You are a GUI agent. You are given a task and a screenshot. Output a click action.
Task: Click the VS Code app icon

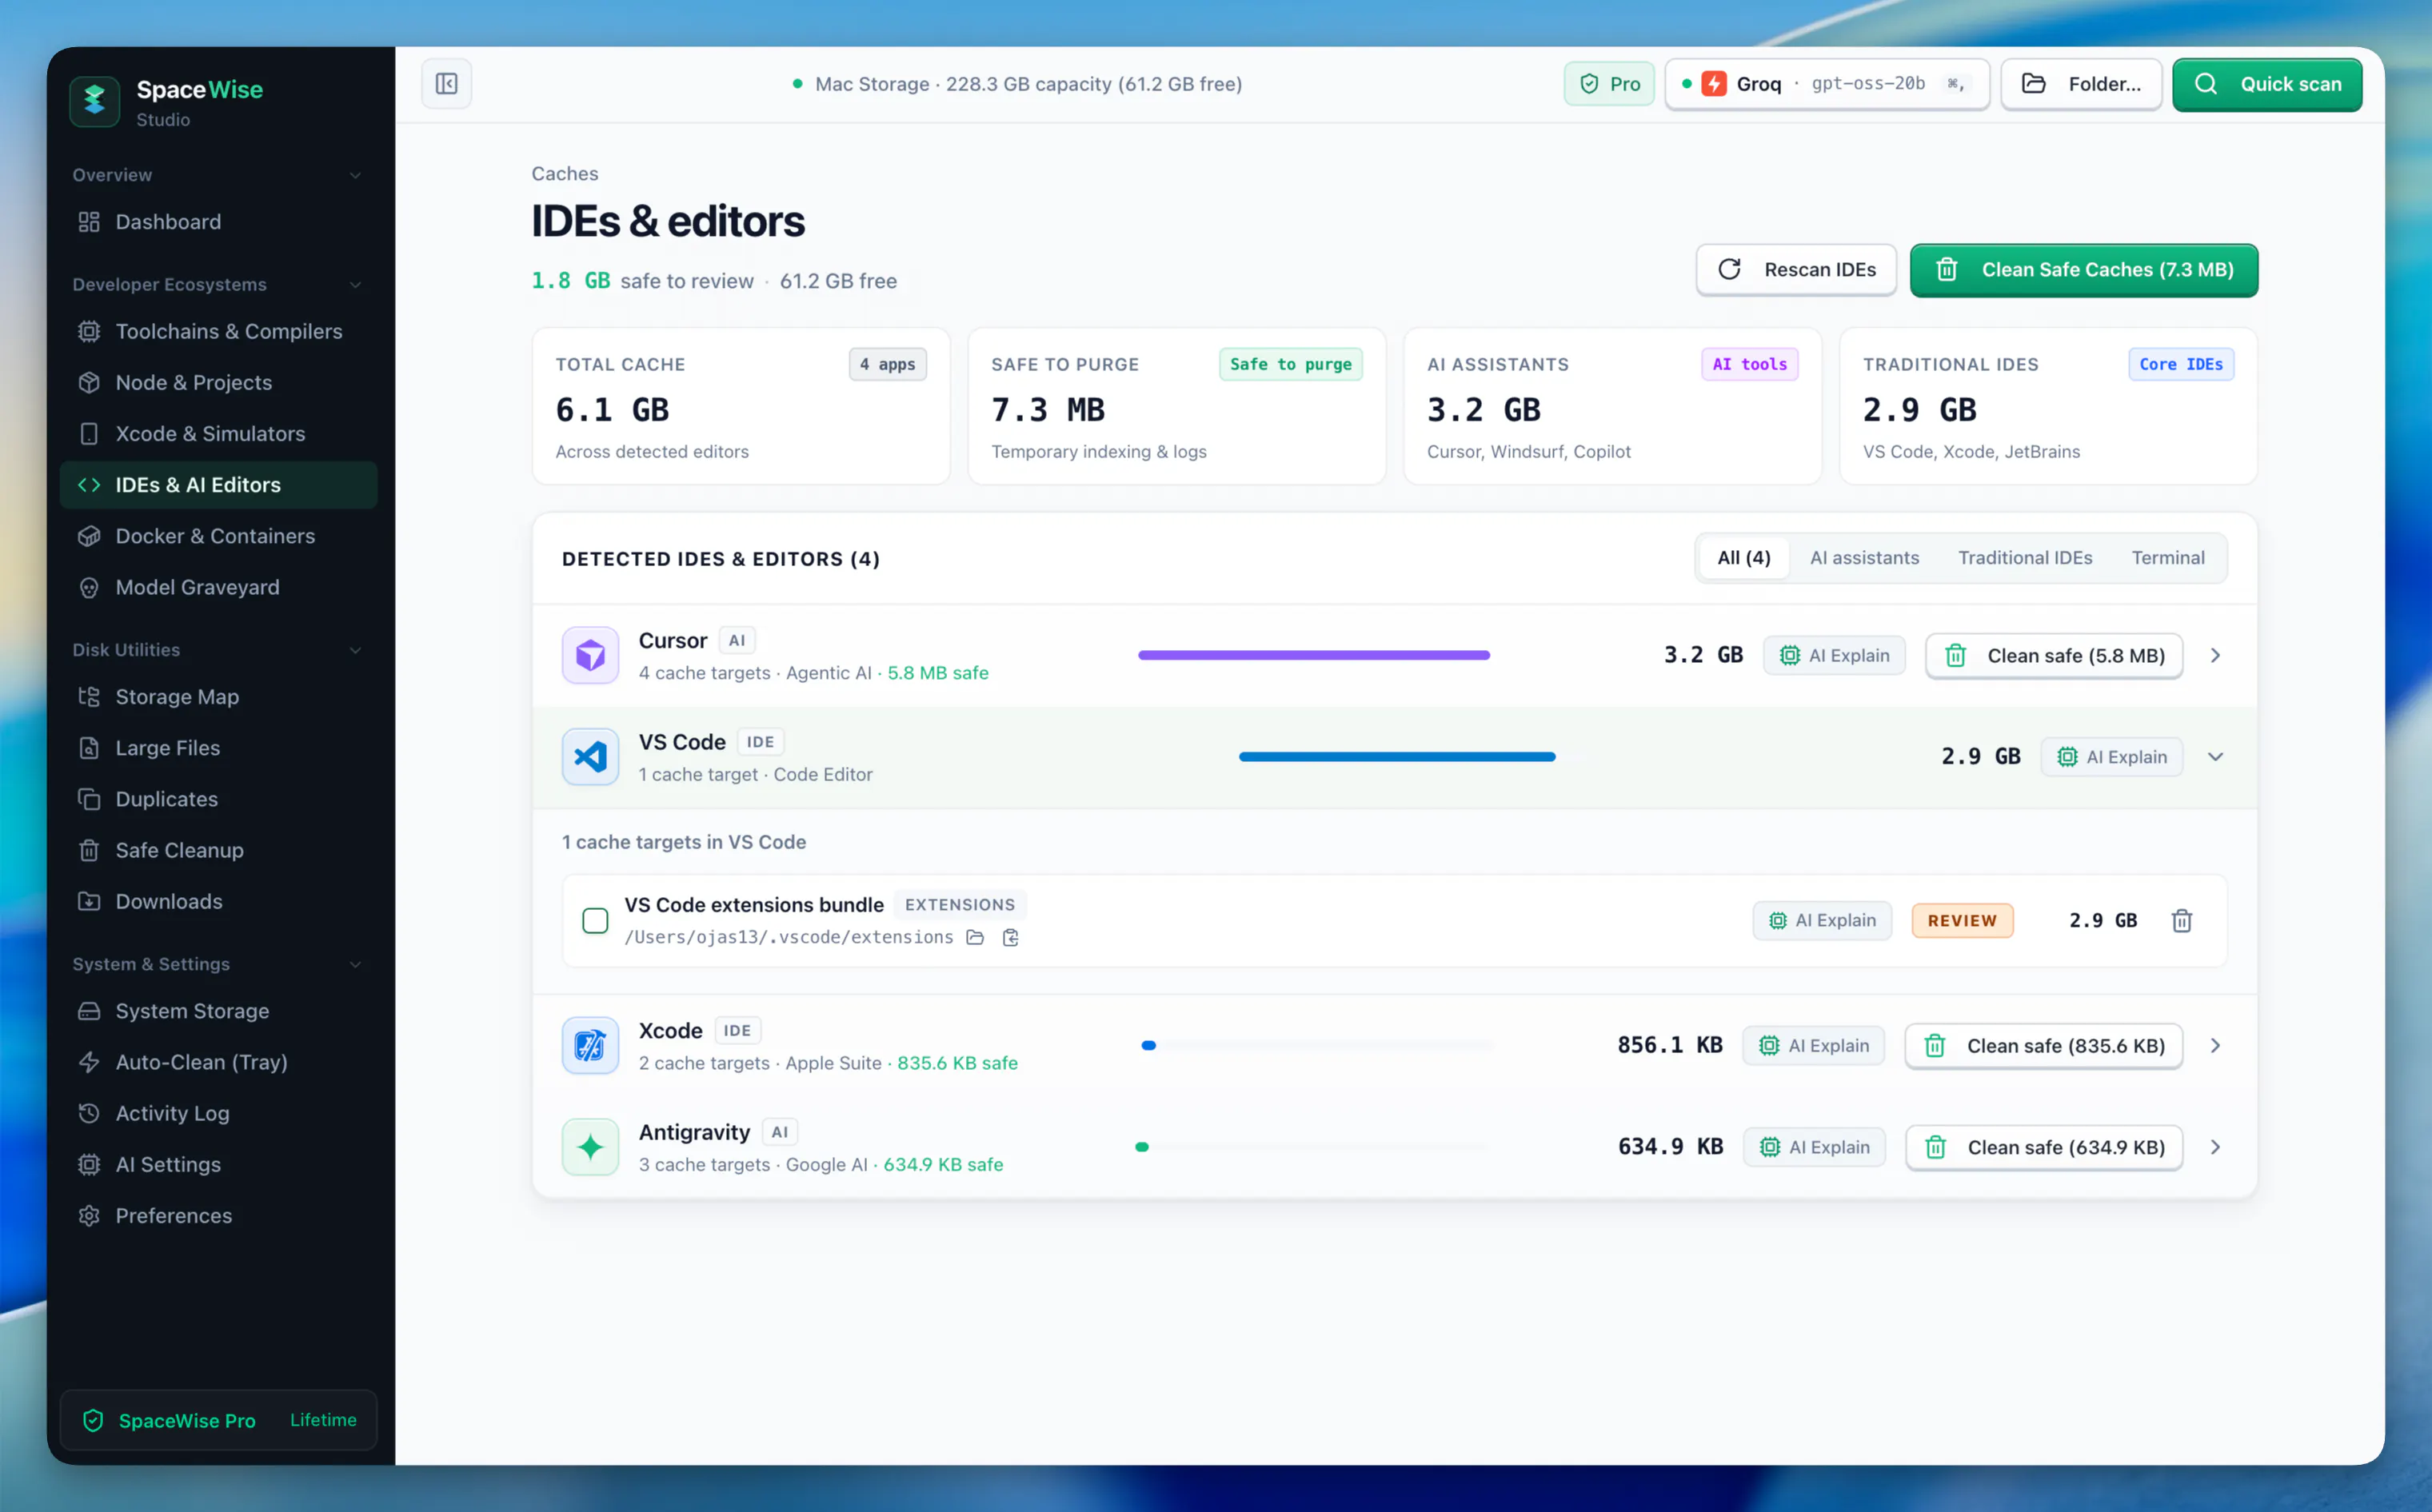pos(590,757)
